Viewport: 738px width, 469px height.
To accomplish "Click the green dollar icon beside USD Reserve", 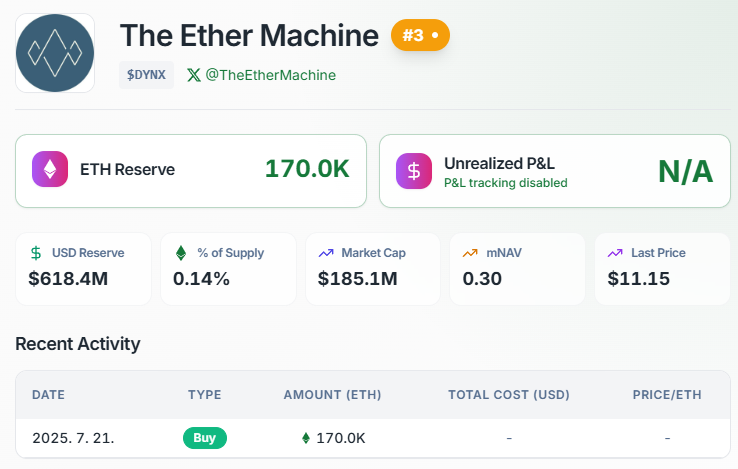I will tap(36, 253).
